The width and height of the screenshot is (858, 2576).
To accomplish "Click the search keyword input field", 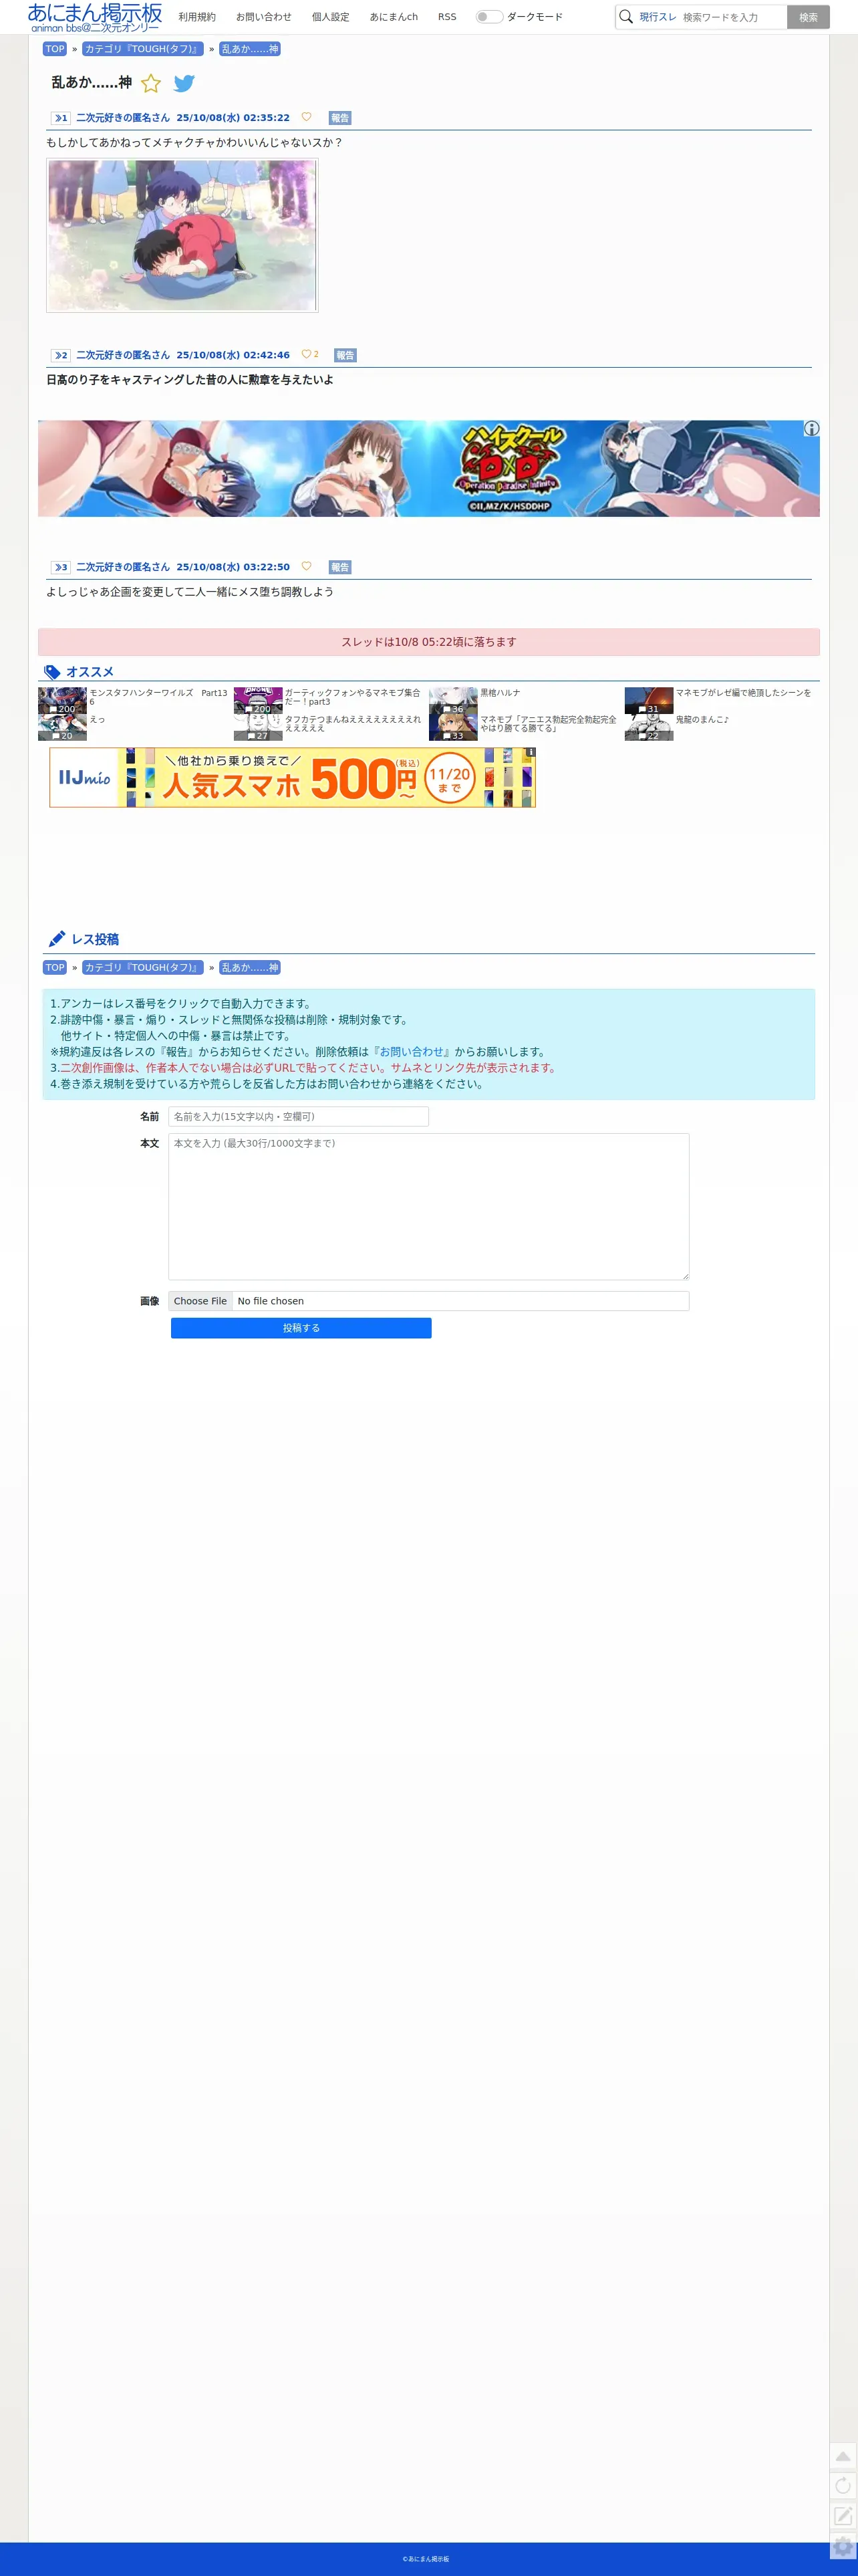I will [733, 17].
